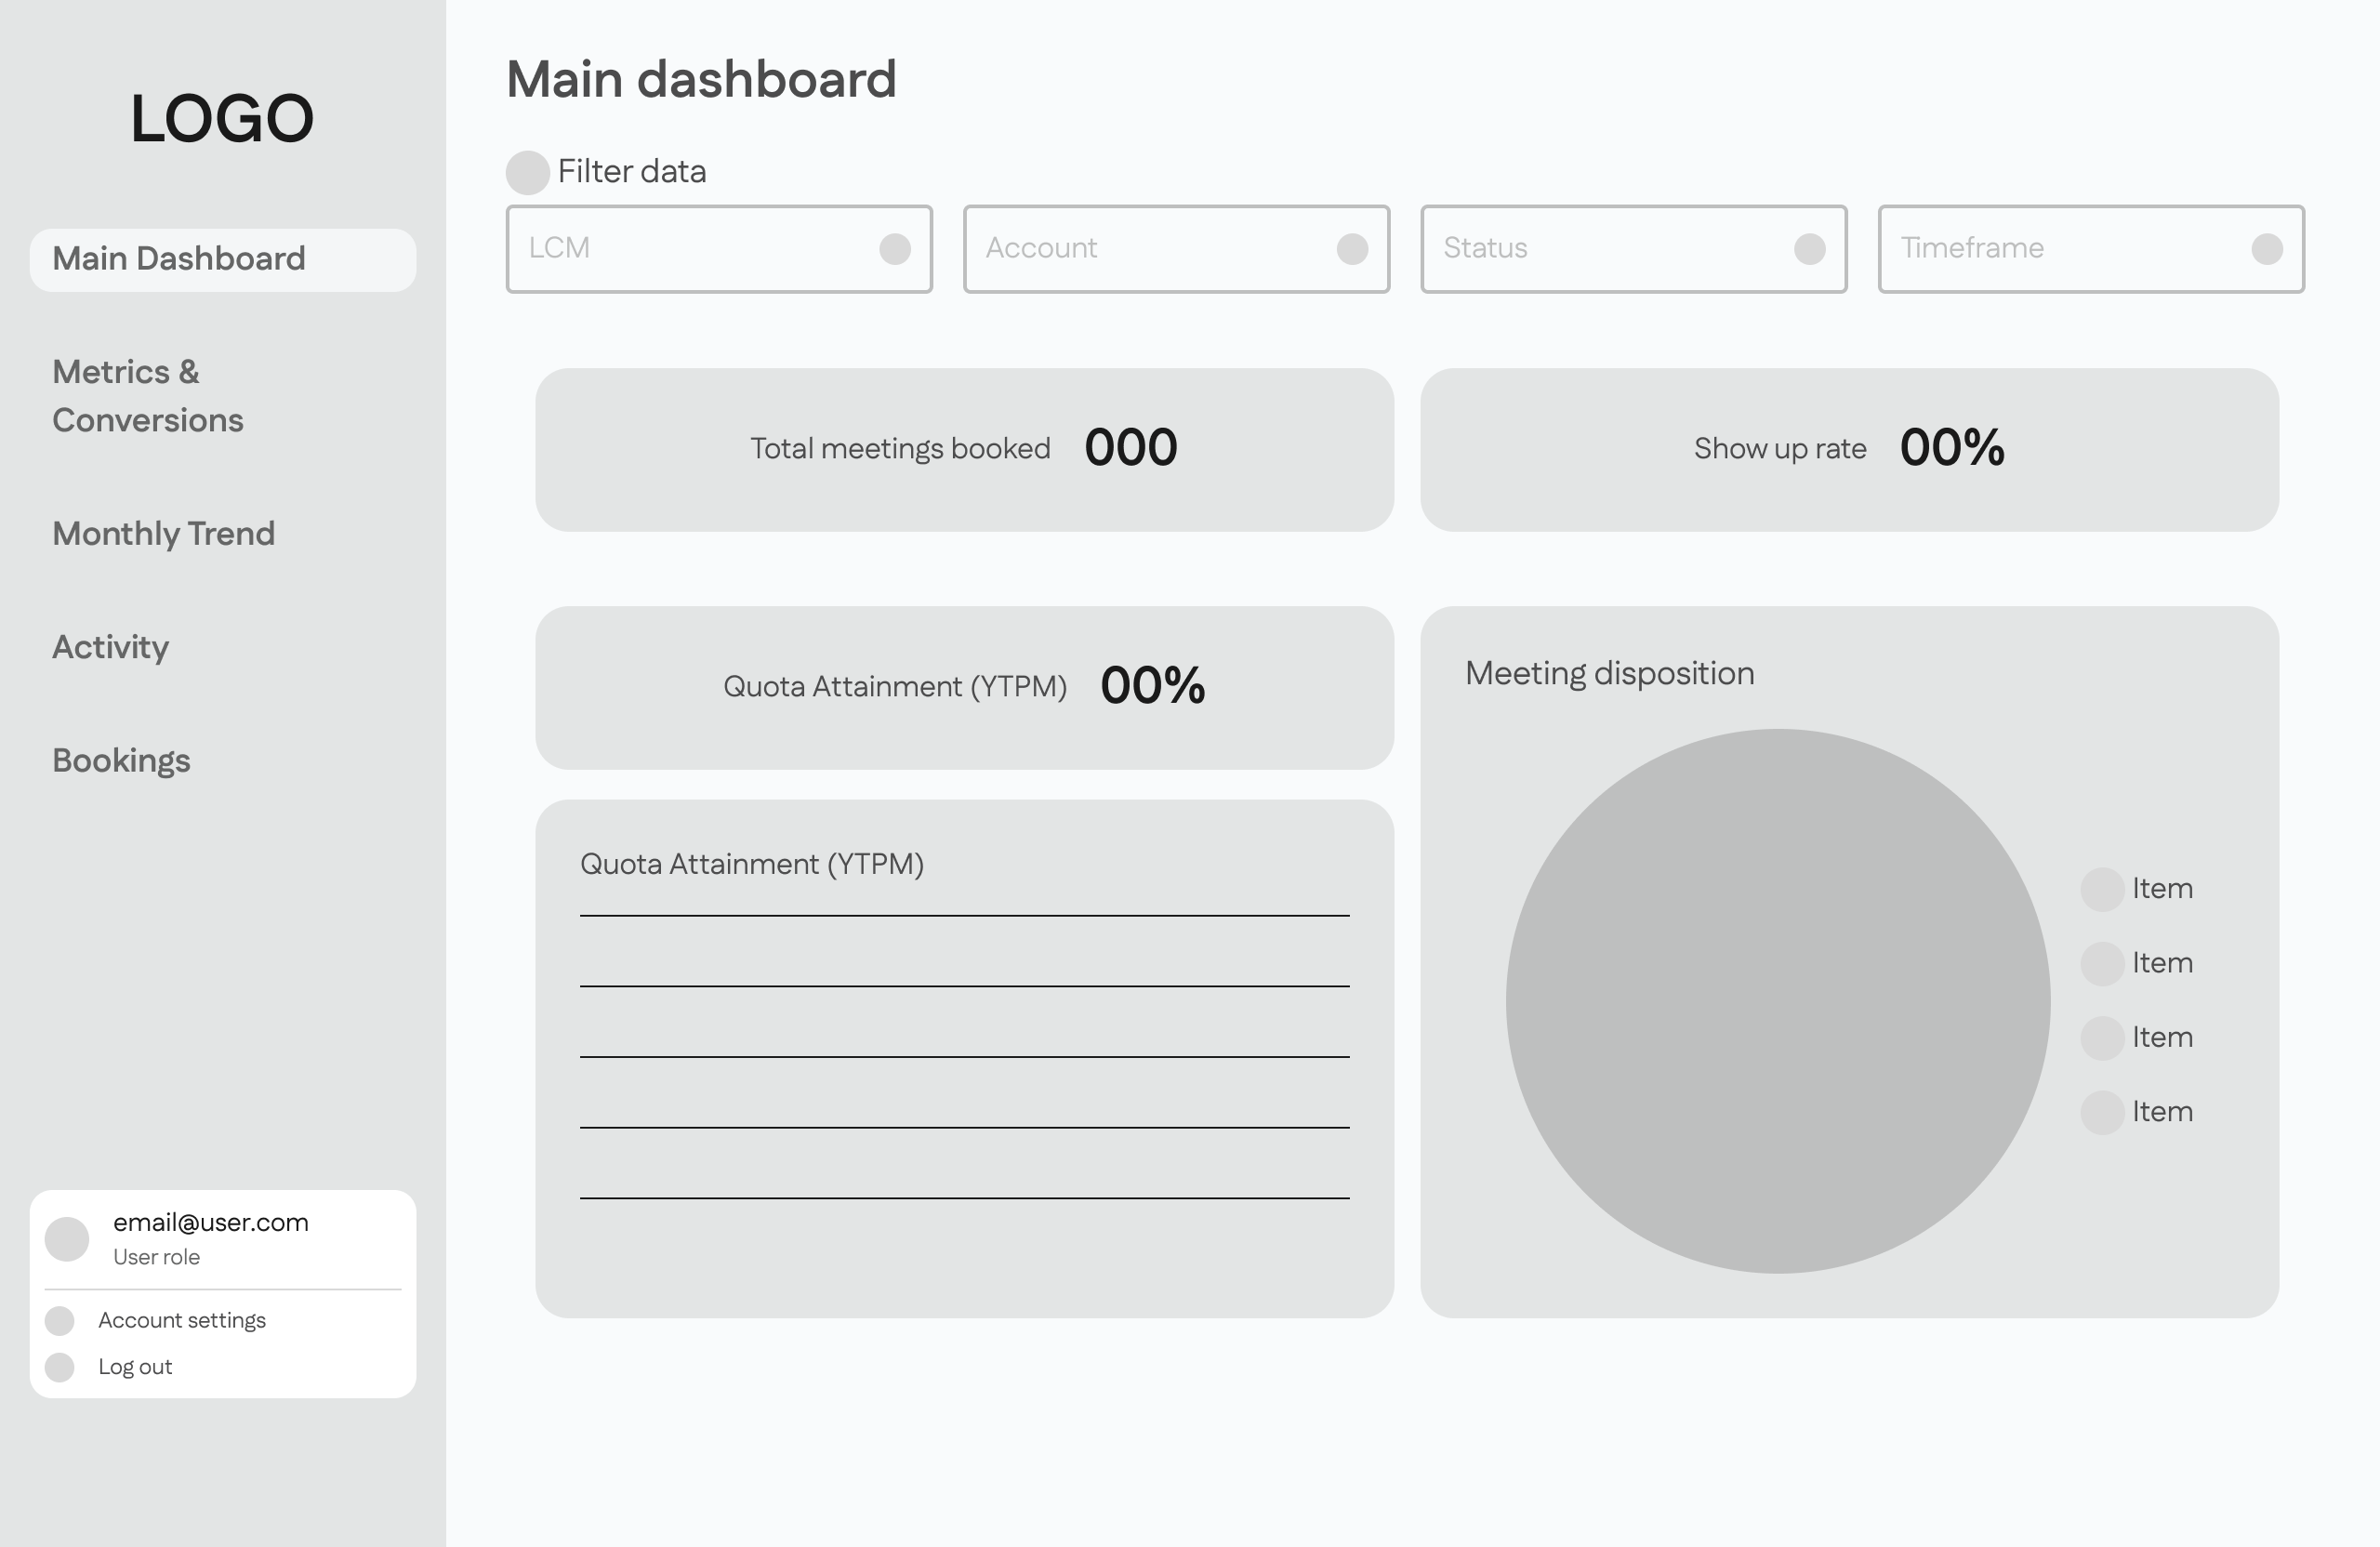Switch to the Activity page
The height and width of the screenshot is (1547, 2380).
111,647
